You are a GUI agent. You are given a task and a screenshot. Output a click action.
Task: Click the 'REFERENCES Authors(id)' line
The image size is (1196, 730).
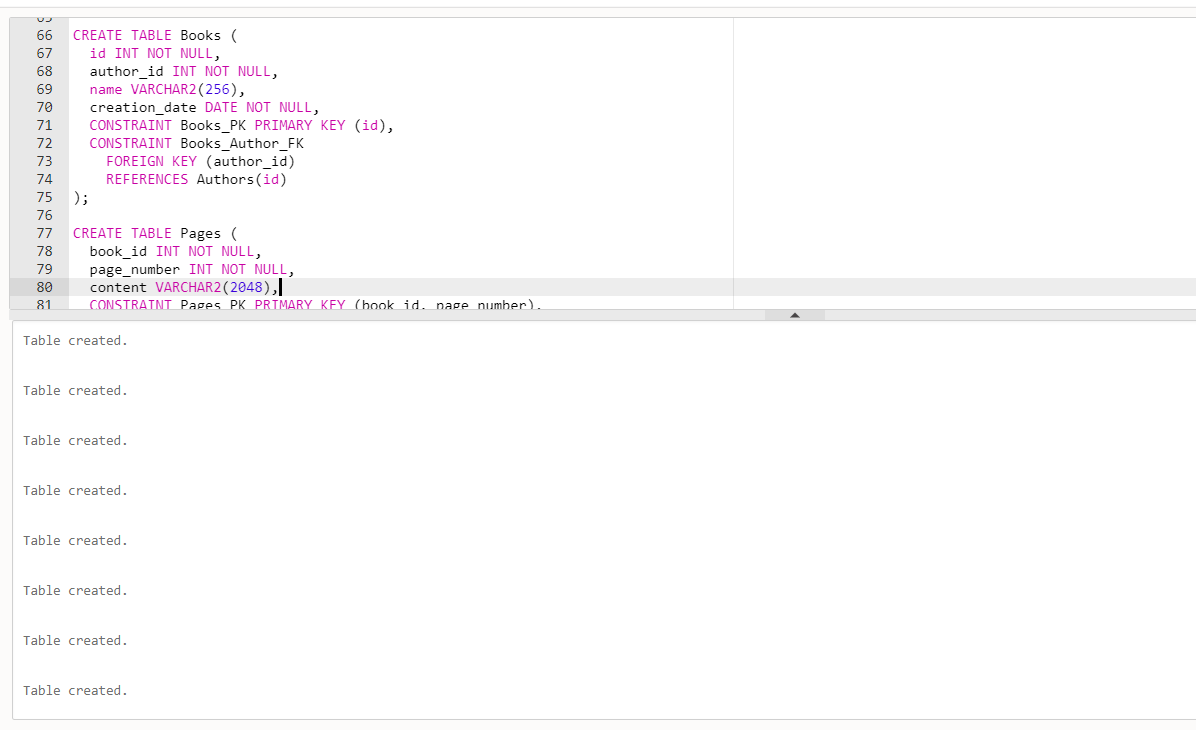196,179
